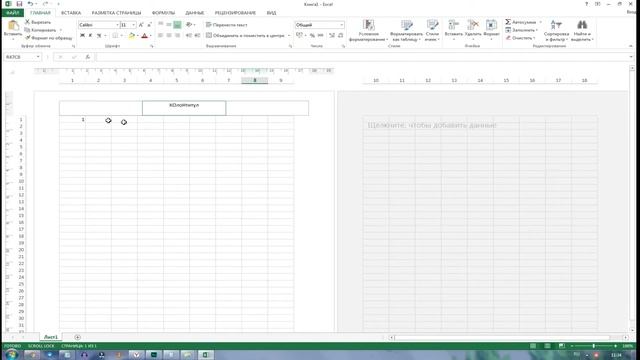This screenshot has width=640, height=360.
Task: Save the workbook from the Quick Access Toolbar
Action: pyautogui.click(x=19, y=4)
